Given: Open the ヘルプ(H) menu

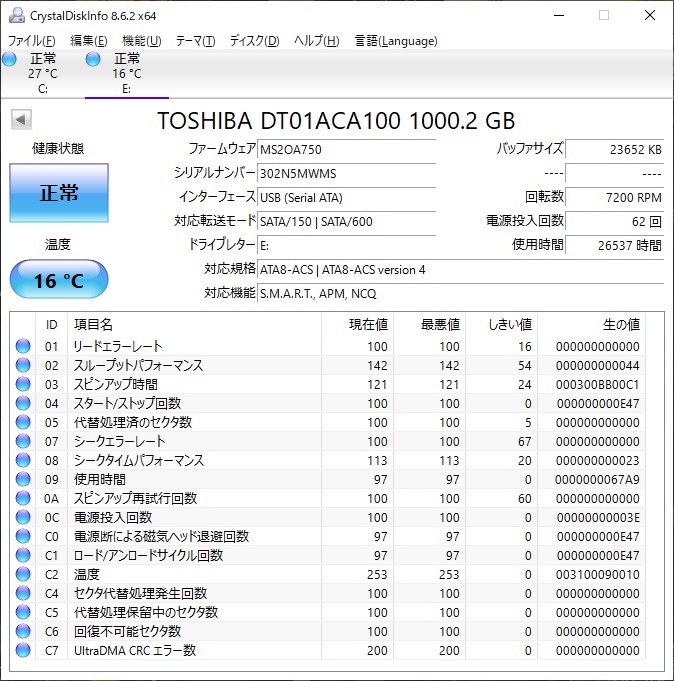Looking at the screenshot, I should coord(317,41).
